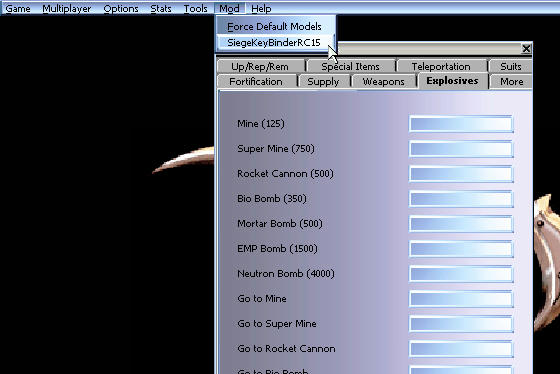Click the Go to Super Mine key field

[461, 324]
